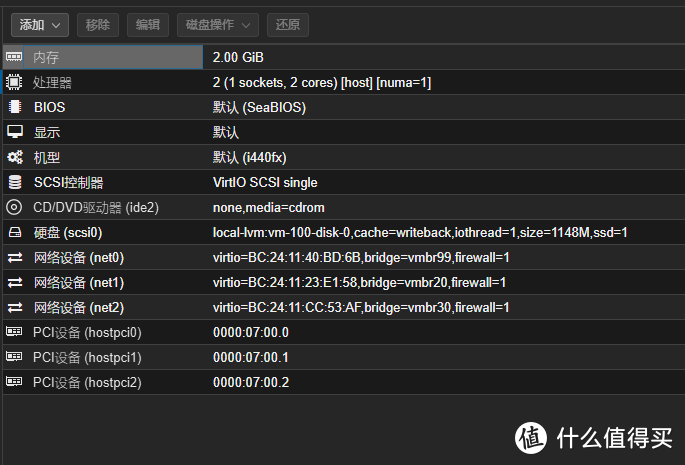The height and width of the screenshot is (465, 685).
Task: Click the 移除 button
Action: [x=98, y=25]
